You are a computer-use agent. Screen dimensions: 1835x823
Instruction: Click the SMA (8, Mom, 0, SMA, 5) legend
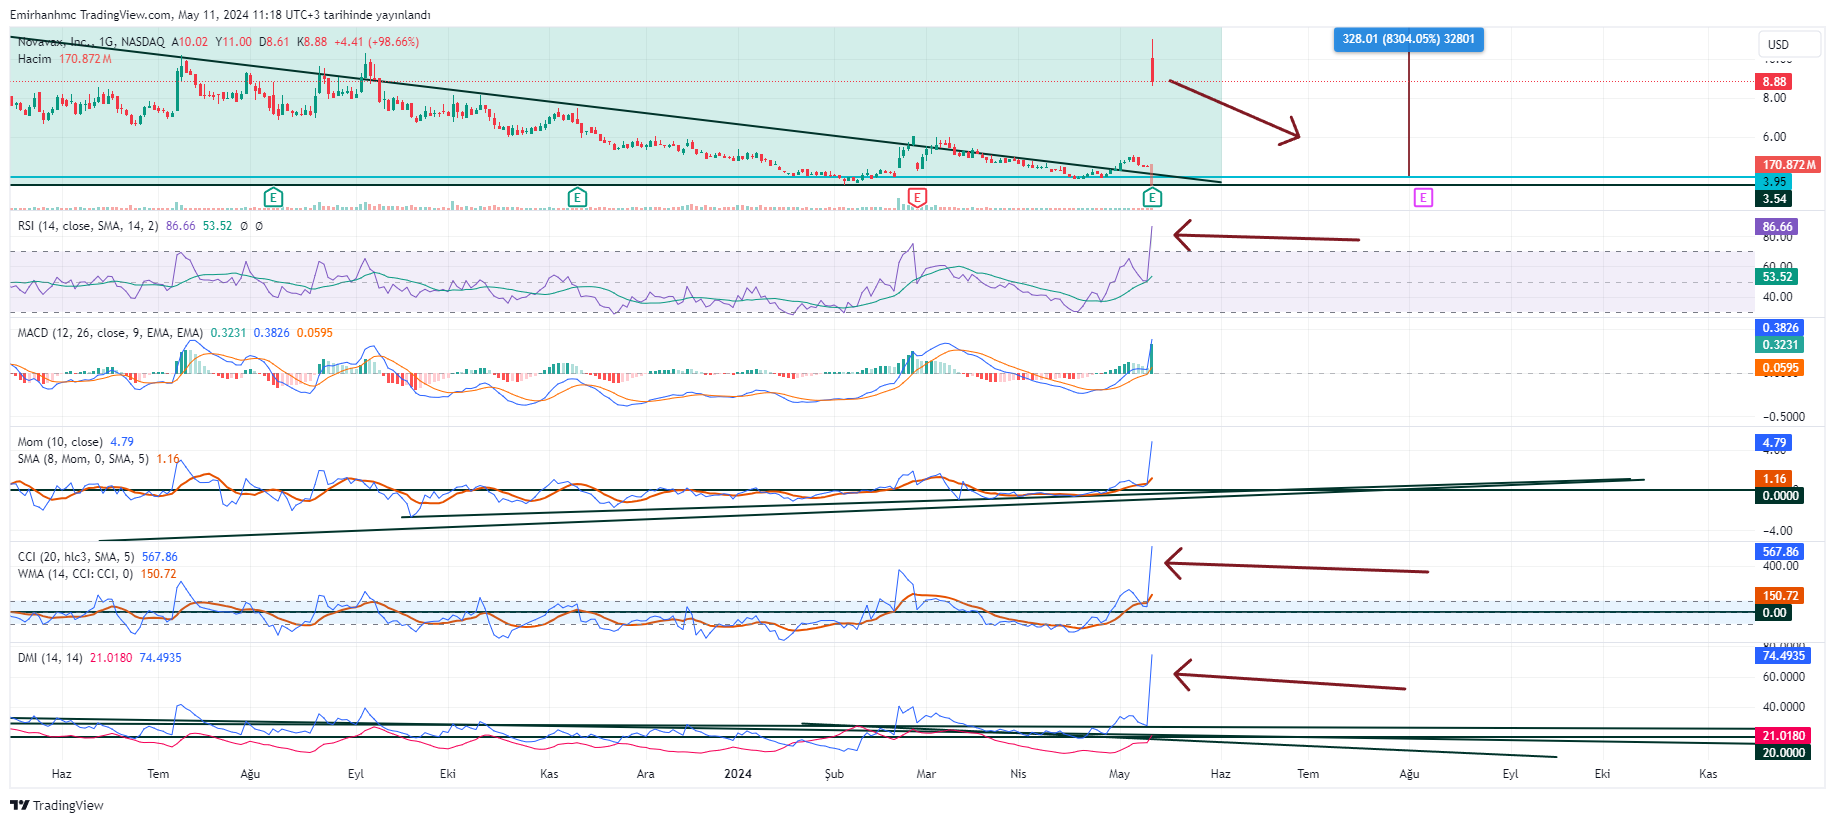[83, 459]
